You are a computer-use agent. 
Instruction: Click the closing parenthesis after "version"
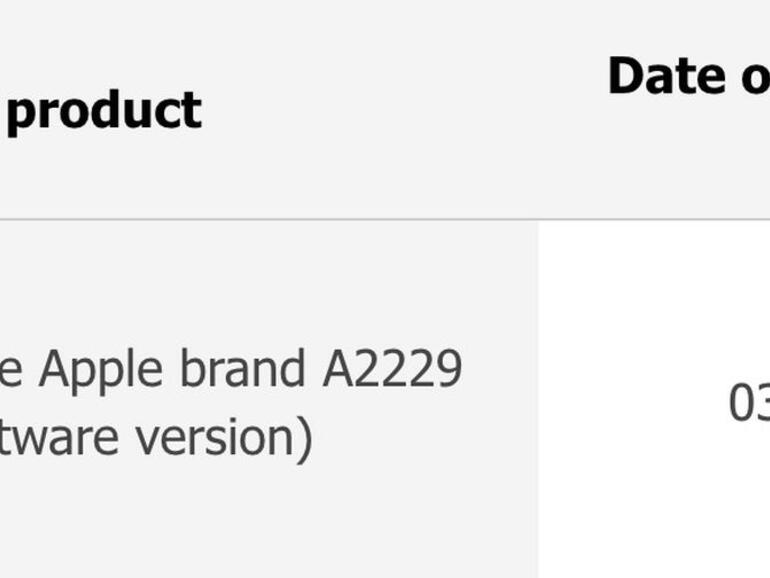coord(305,438)
